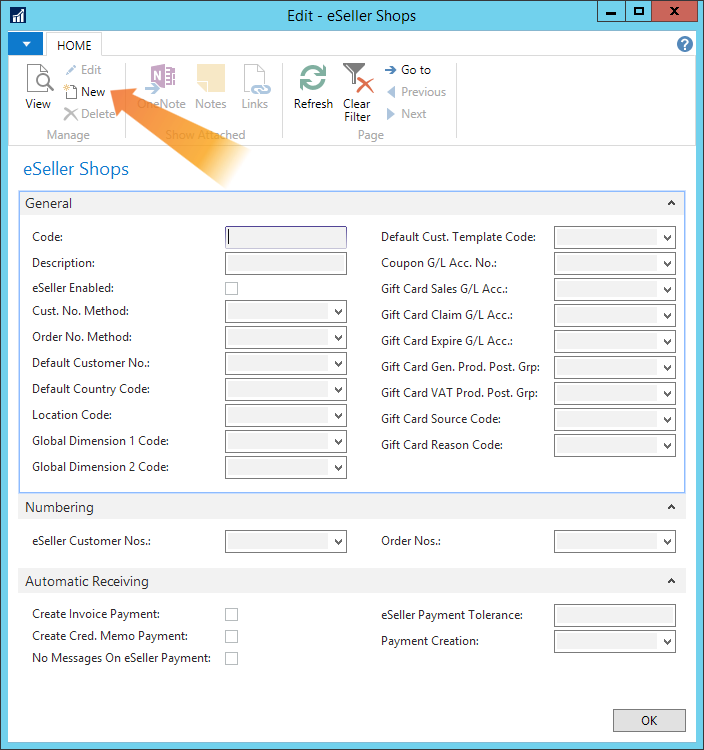Open Gift Card Expire G/L Acc. dropdown
Image resolution: width=704 pixels, height=750 pixels.
tap(668, 342)
